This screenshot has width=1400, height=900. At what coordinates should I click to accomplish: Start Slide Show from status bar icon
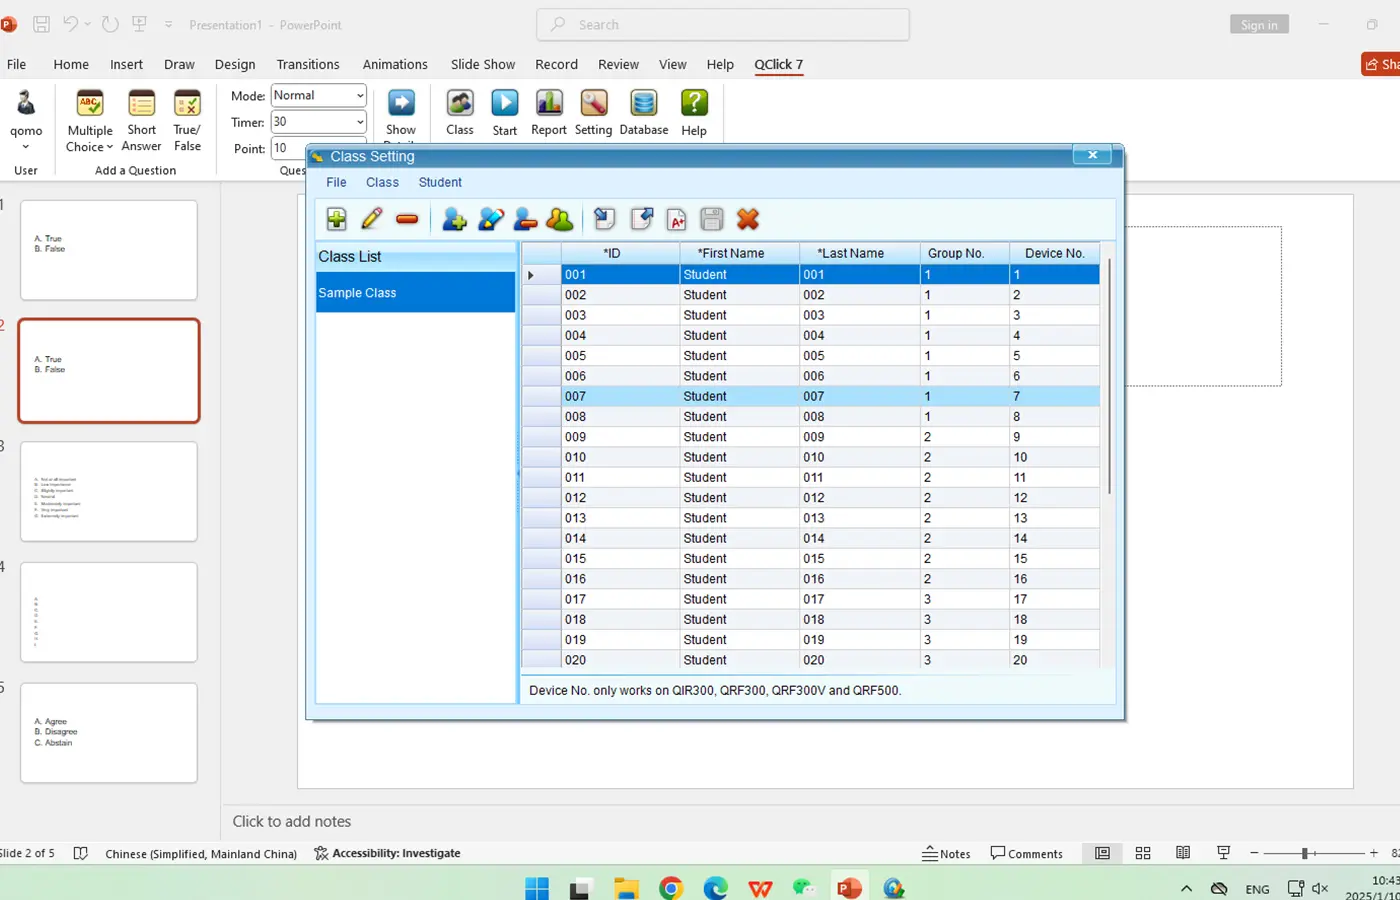click(1223, 853)
